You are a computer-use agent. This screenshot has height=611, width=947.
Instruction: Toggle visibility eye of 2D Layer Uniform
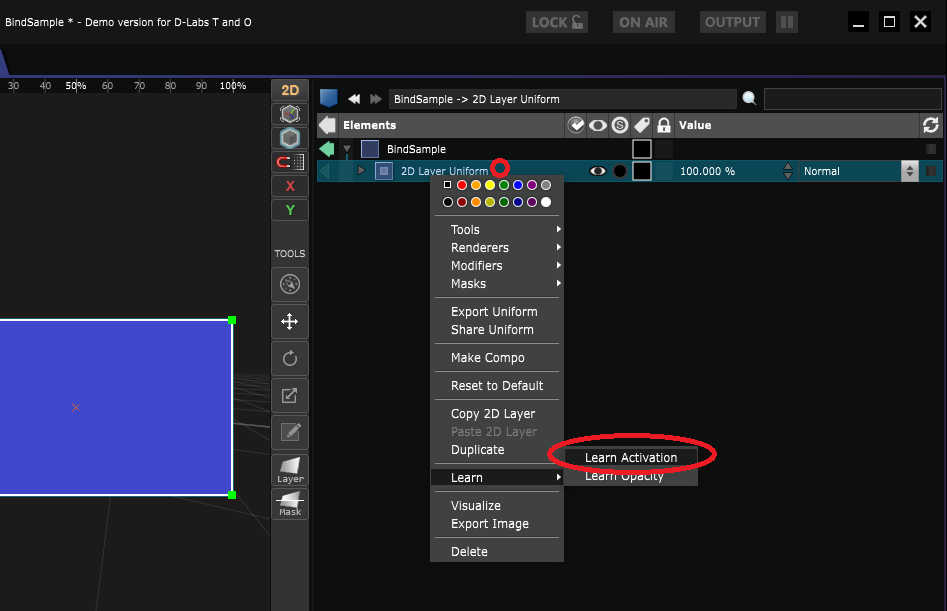(598, 171)
